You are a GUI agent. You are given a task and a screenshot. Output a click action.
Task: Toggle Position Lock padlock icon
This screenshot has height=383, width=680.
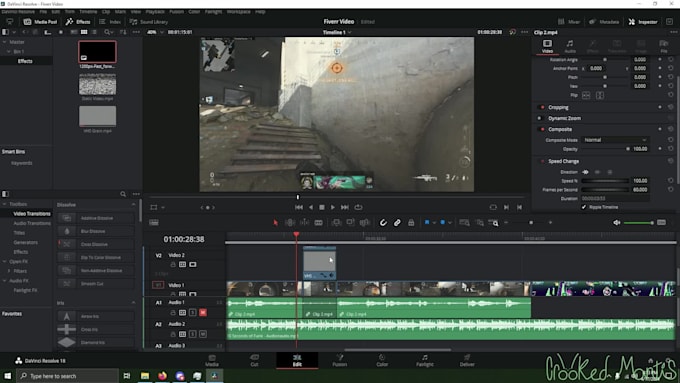coord(411,223)
